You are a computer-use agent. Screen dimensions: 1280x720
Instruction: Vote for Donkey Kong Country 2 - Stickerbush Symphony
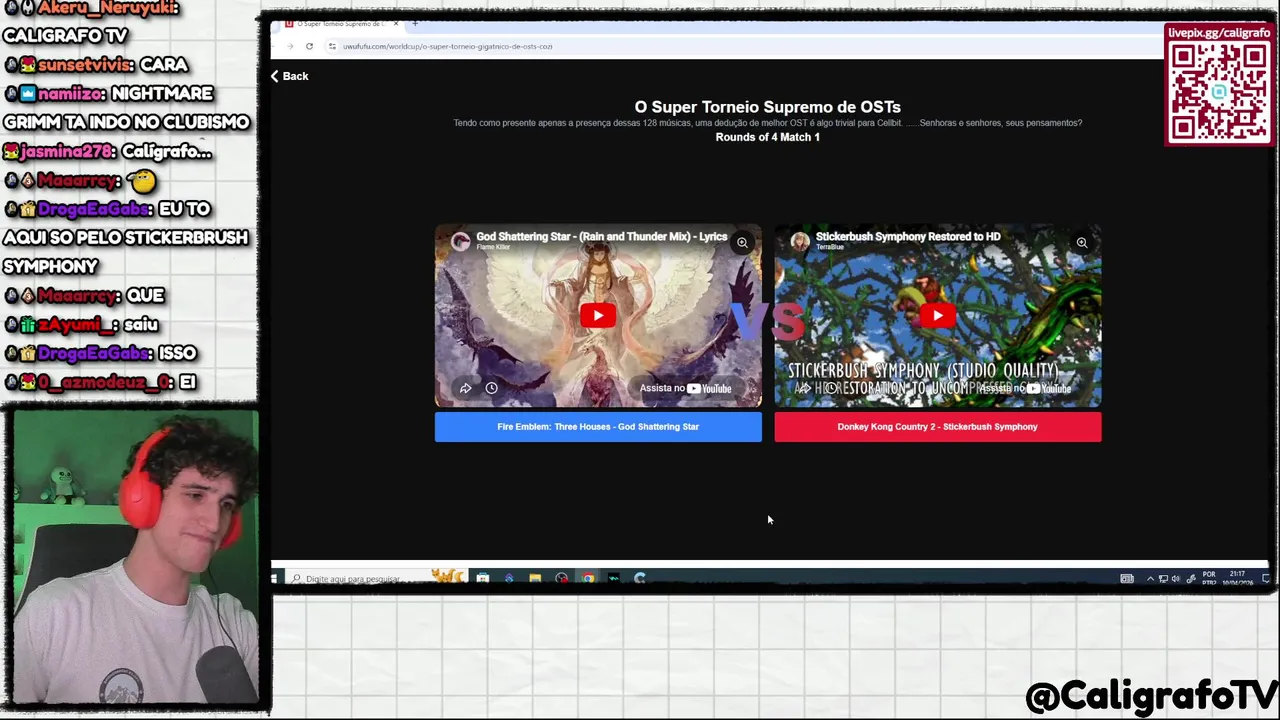[937, 427]
